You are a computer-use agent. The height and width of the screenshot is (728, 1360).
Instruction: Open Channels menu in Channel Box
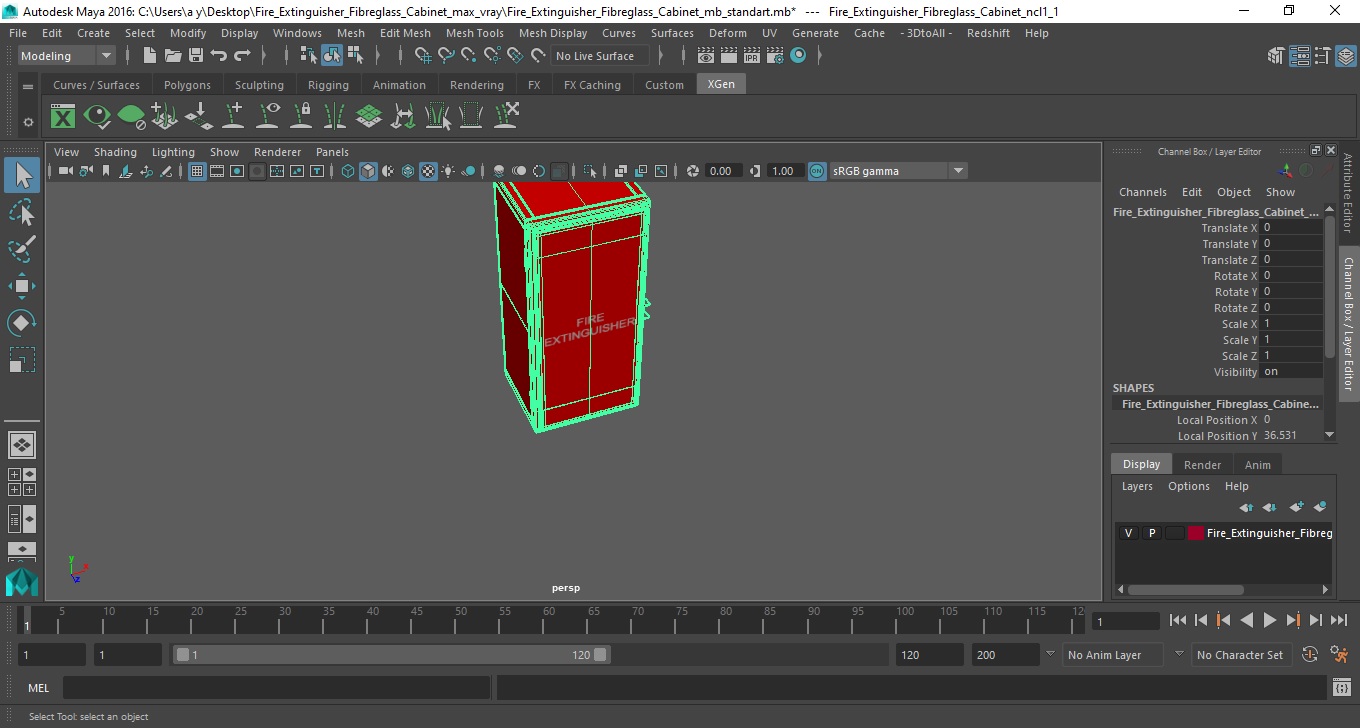click(1142, 192)
